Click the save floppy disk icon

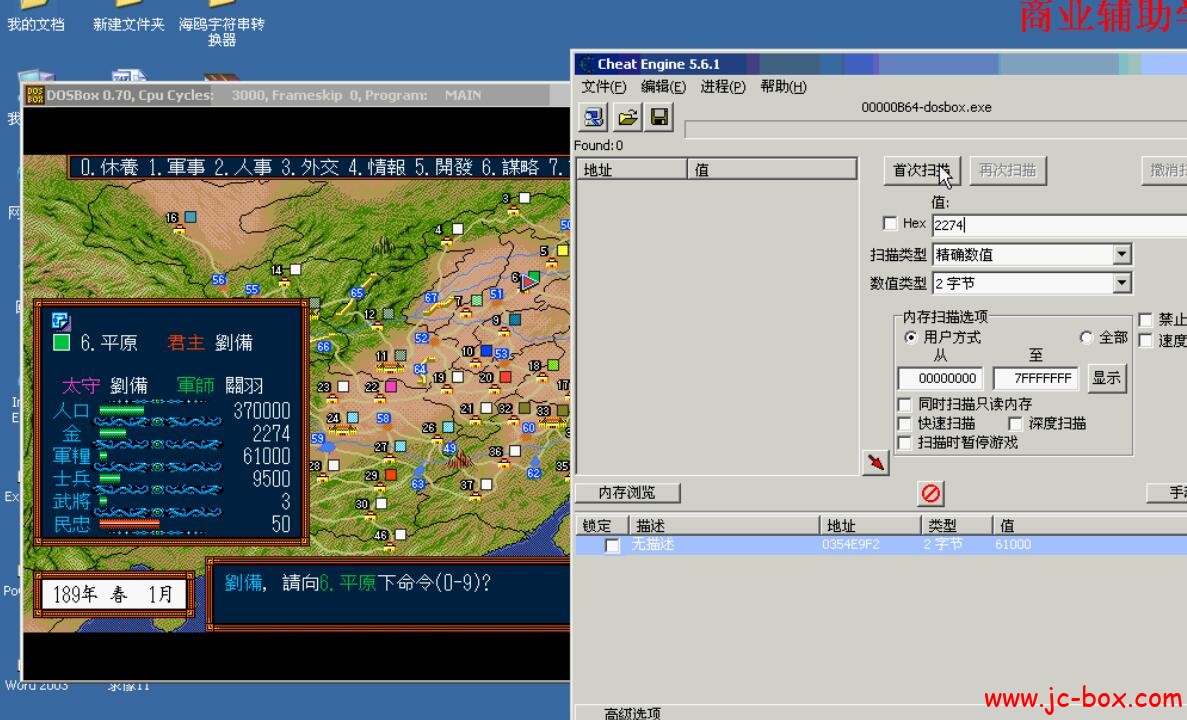(x=659, y=118)
